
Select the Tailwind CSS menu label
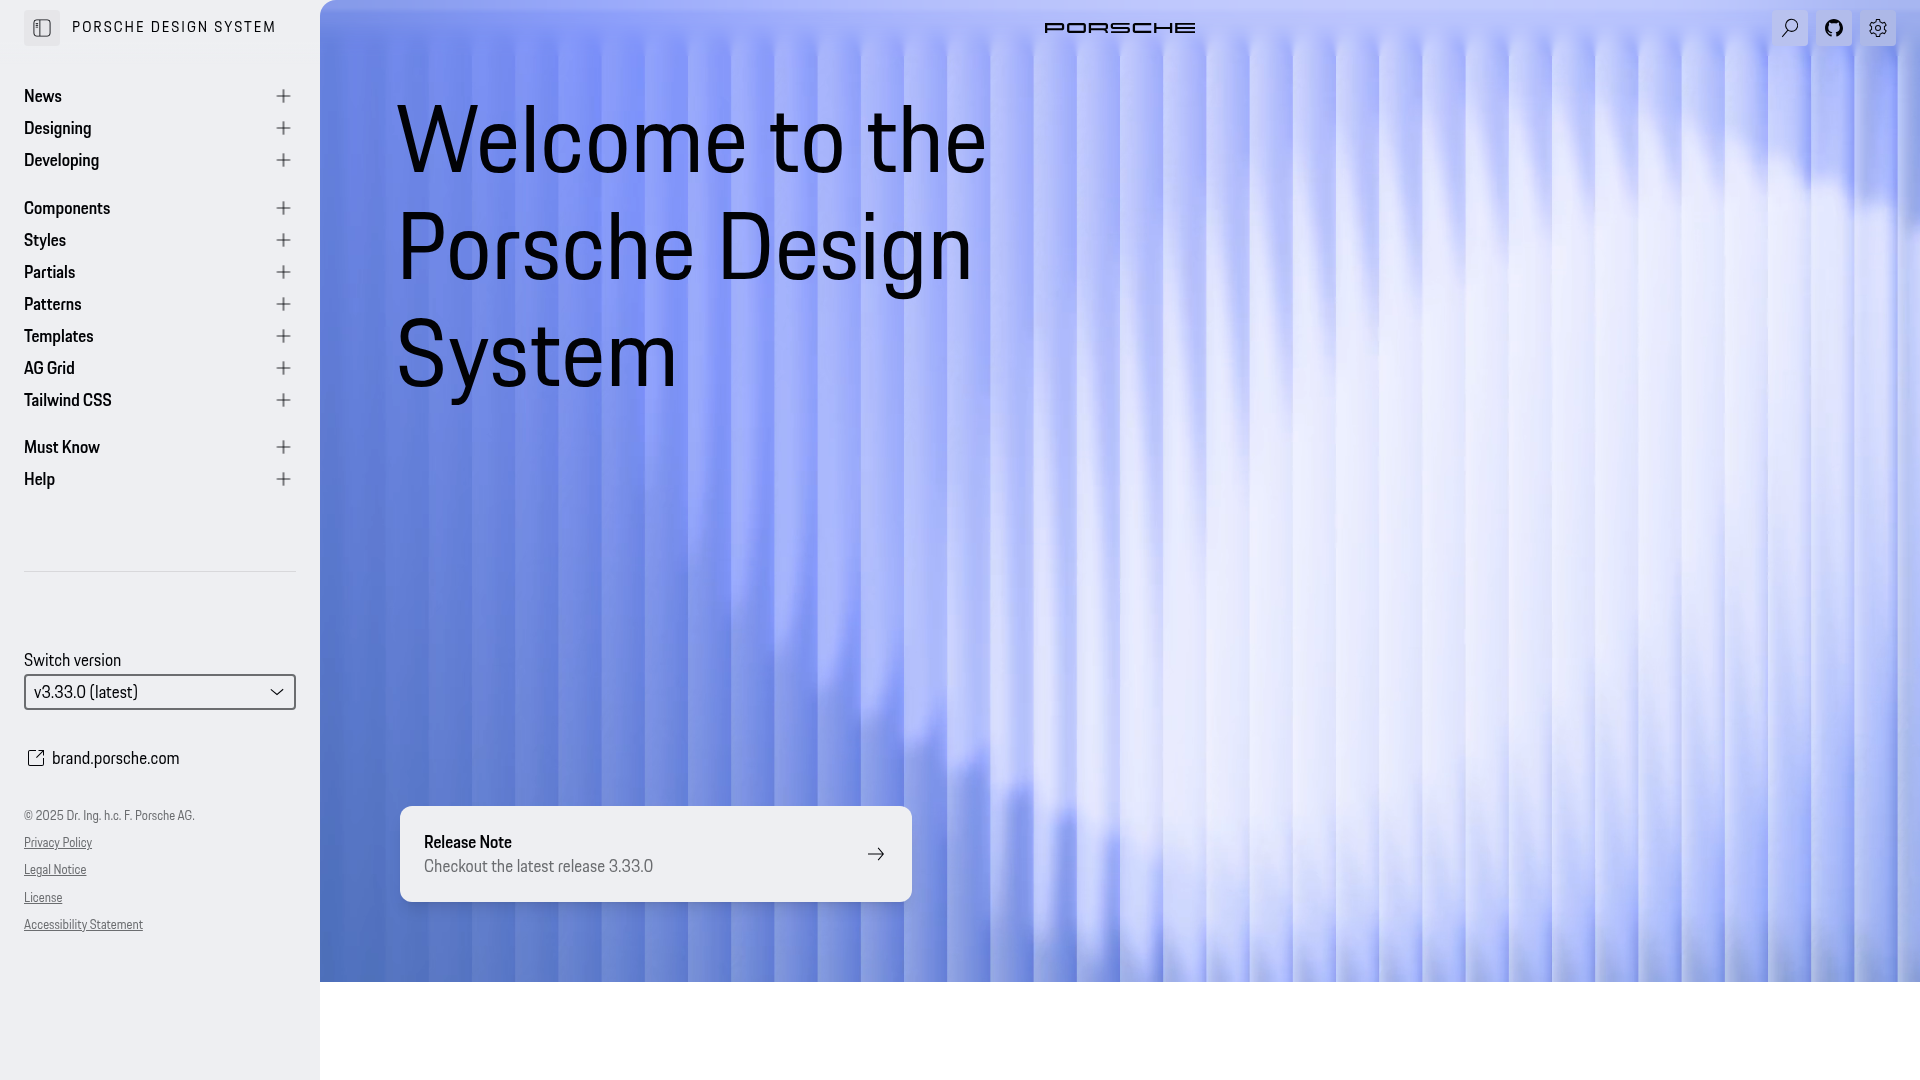pos(68,400)
